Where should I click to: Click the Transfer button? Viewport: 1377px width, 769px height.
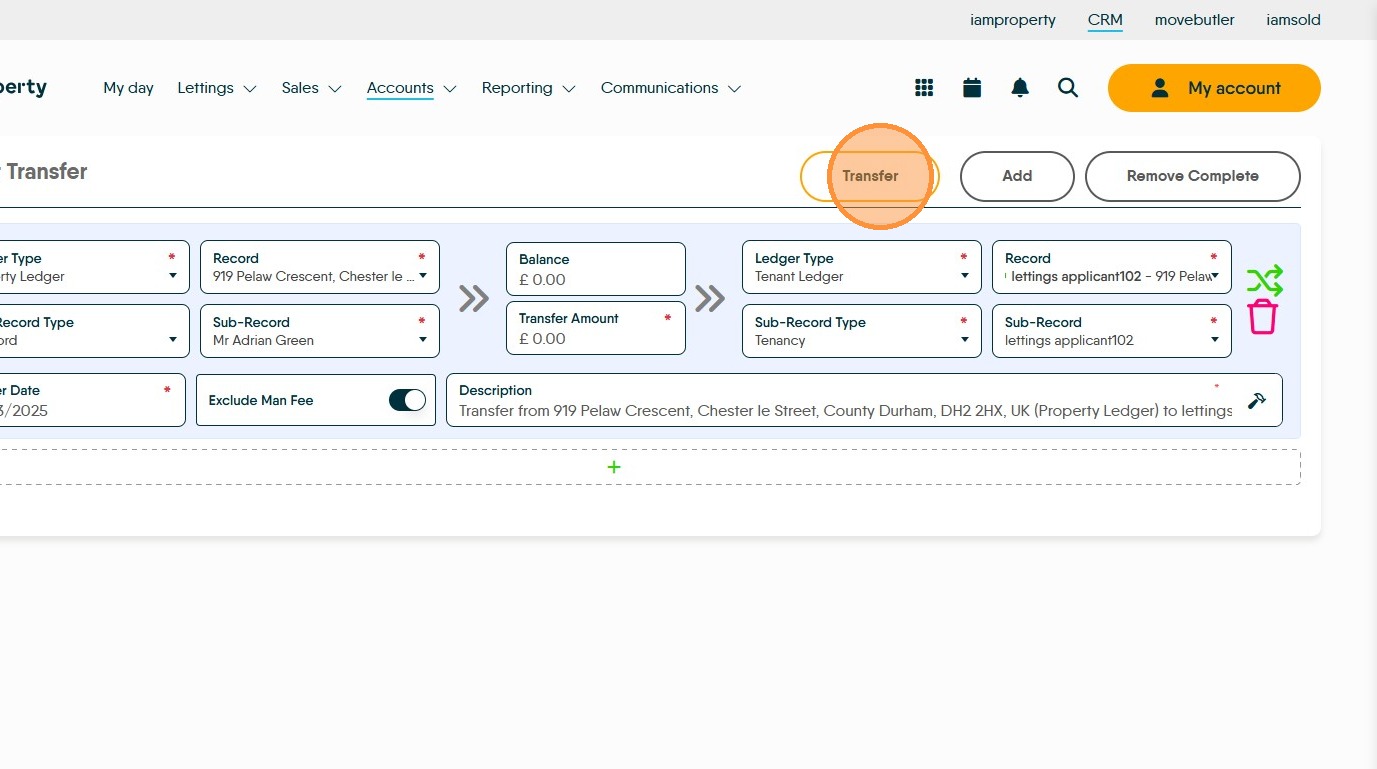click(x=870, y=176)
